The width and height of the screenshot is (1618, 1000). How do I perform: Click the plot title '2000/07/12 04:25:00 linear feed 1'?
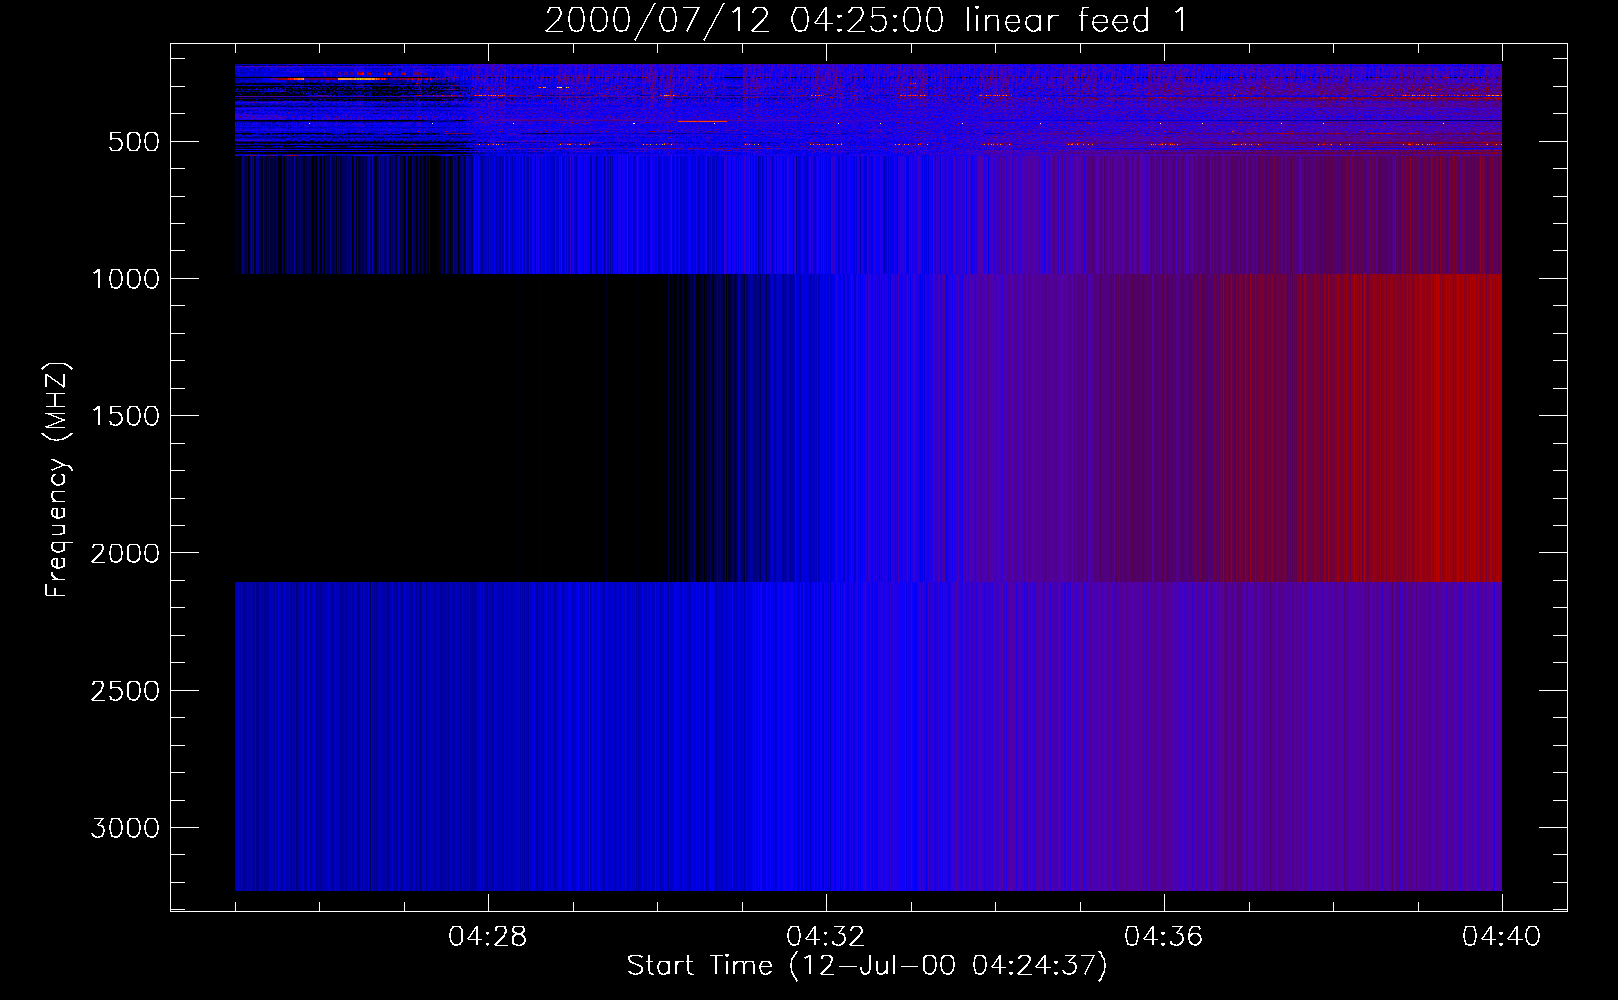tap(866, 20)
